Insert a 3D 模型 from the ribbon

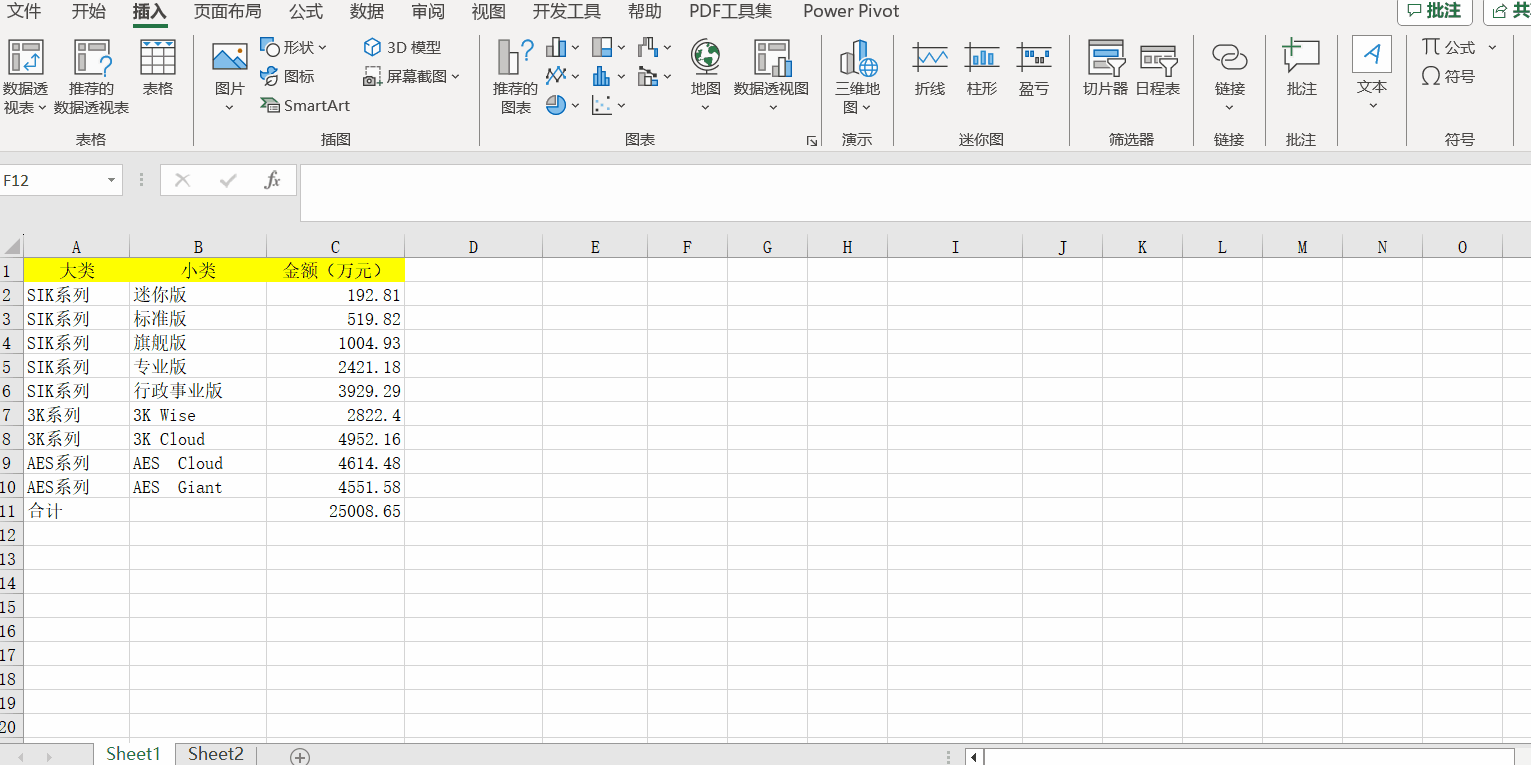pyautogui.click(x=402, y=47)
